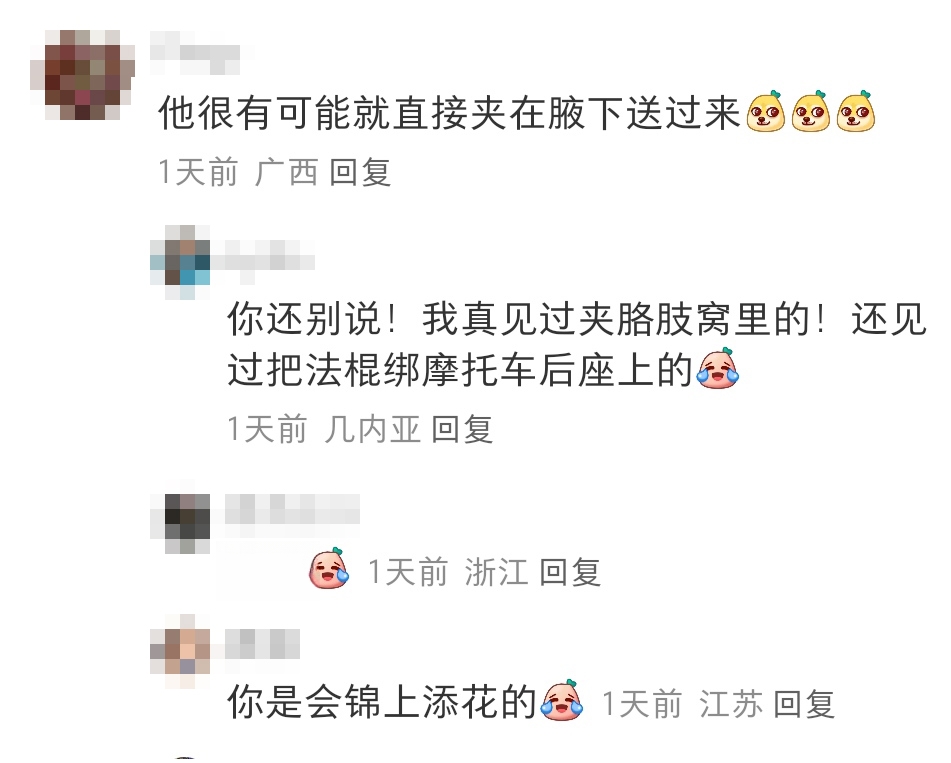
Task: Open the 几内亚 commenter's small avatar
Action: [x=180, y=262]
